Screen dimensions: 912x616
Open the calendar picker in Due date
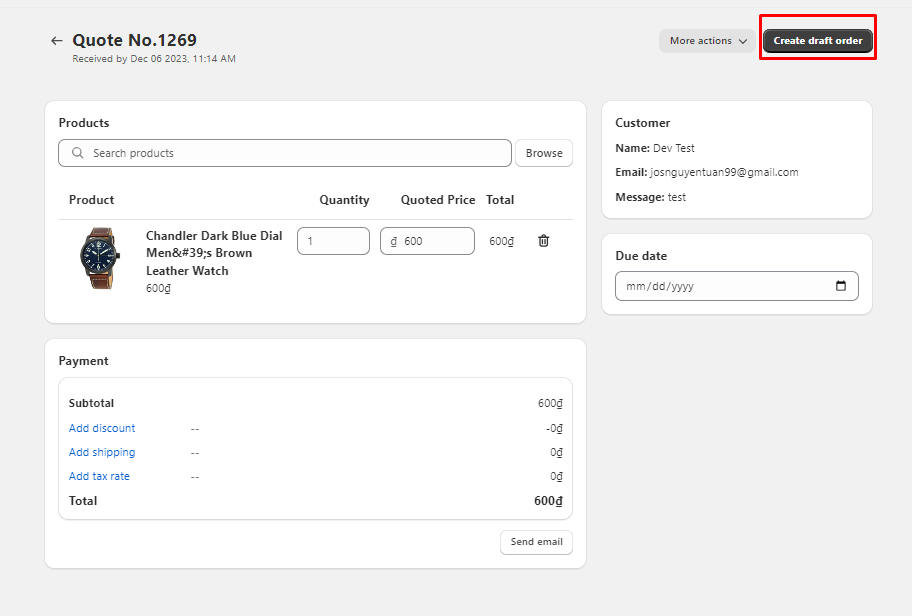(x=840, y=286)
